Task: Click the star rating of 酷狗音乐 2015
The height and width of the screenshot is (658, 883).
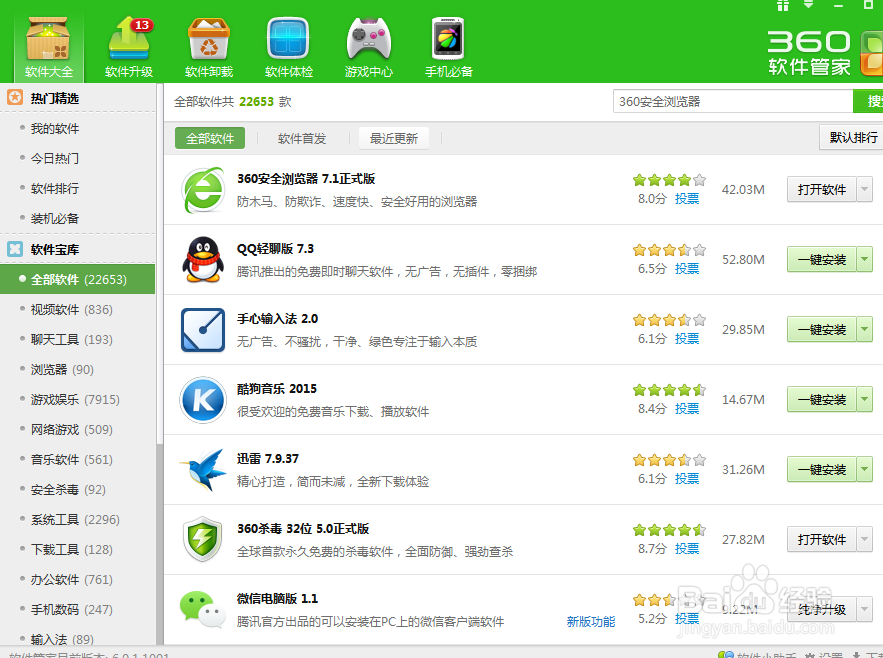Action: [x=669, y=390]
